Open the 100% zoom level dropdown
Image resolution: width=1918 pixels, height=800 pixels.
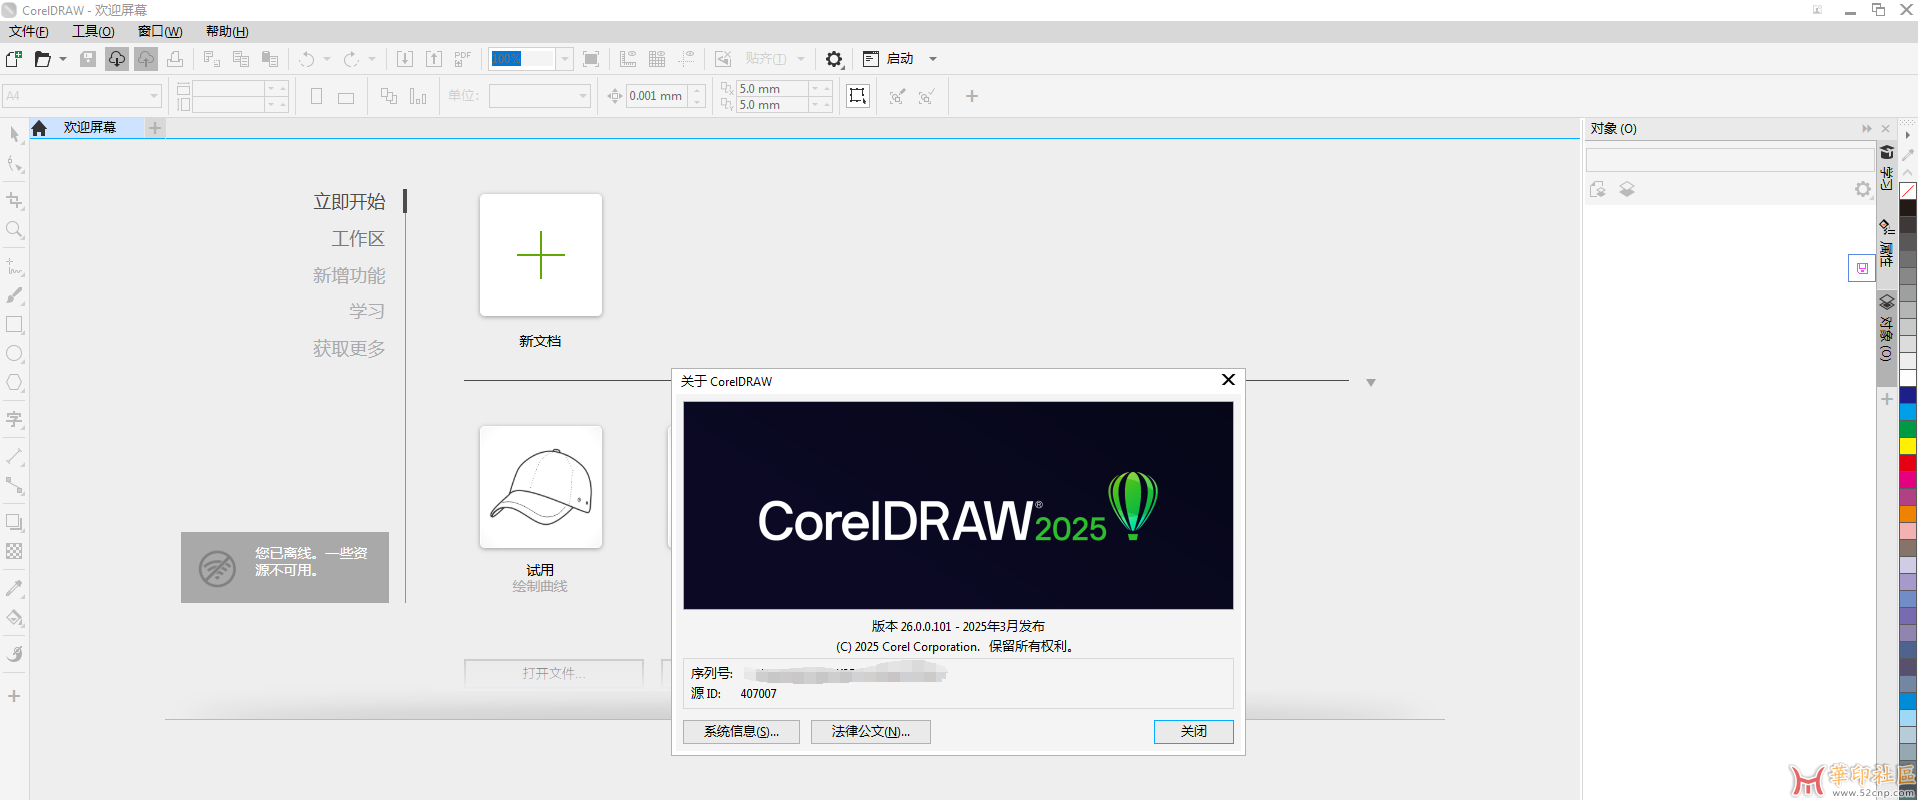pyautogui.click(x=565, y=59)
